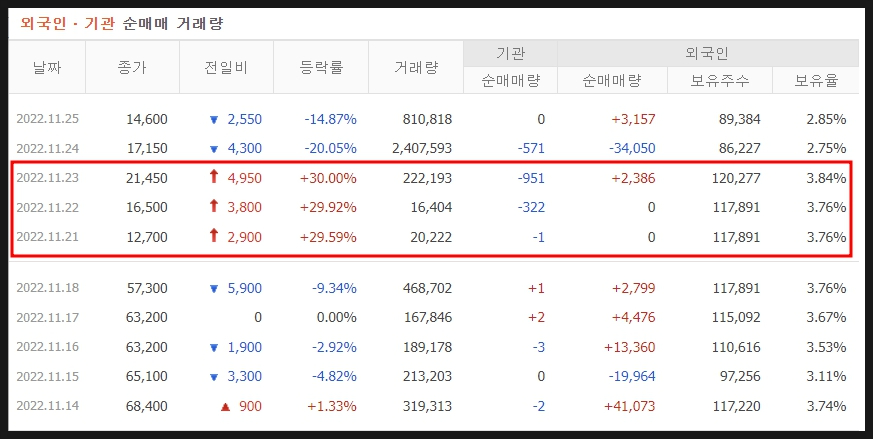Click the 종가 column header
This screenshot has height=439, width=873.
pos(133,67)
